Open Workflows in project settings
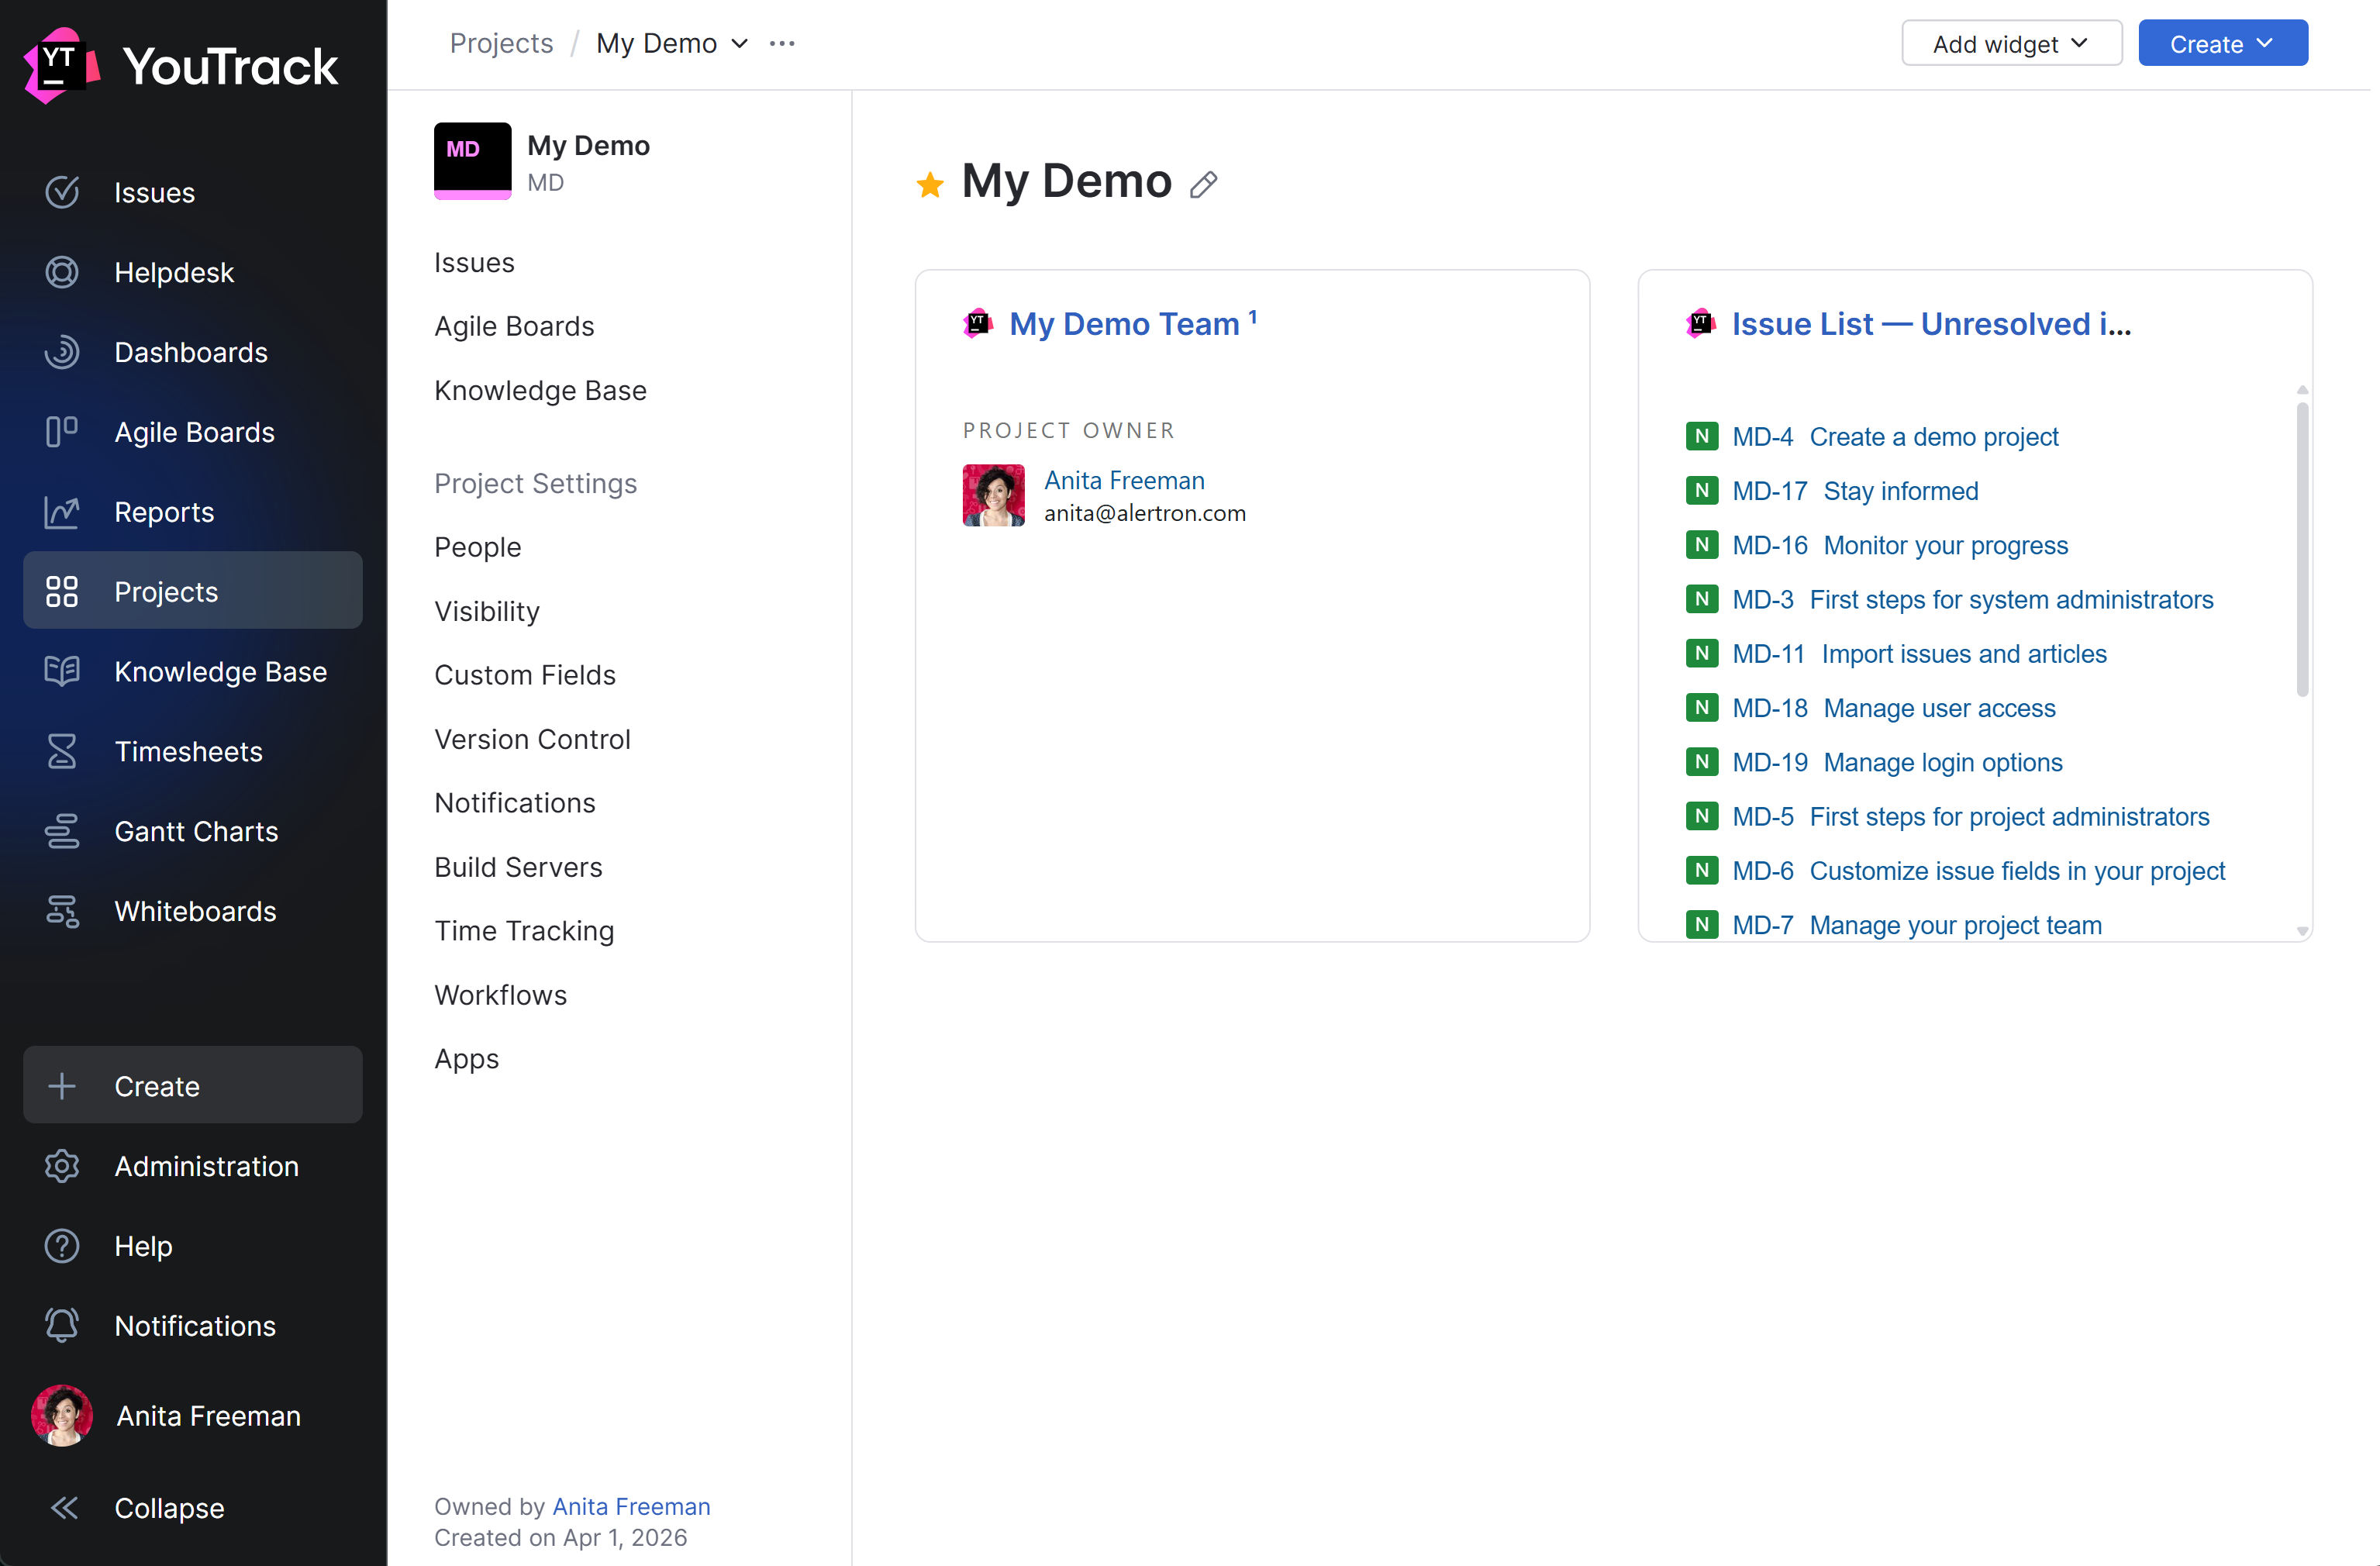This screenshot has height=1566, width=2380. pyautogui.click(x=502, y=995)
